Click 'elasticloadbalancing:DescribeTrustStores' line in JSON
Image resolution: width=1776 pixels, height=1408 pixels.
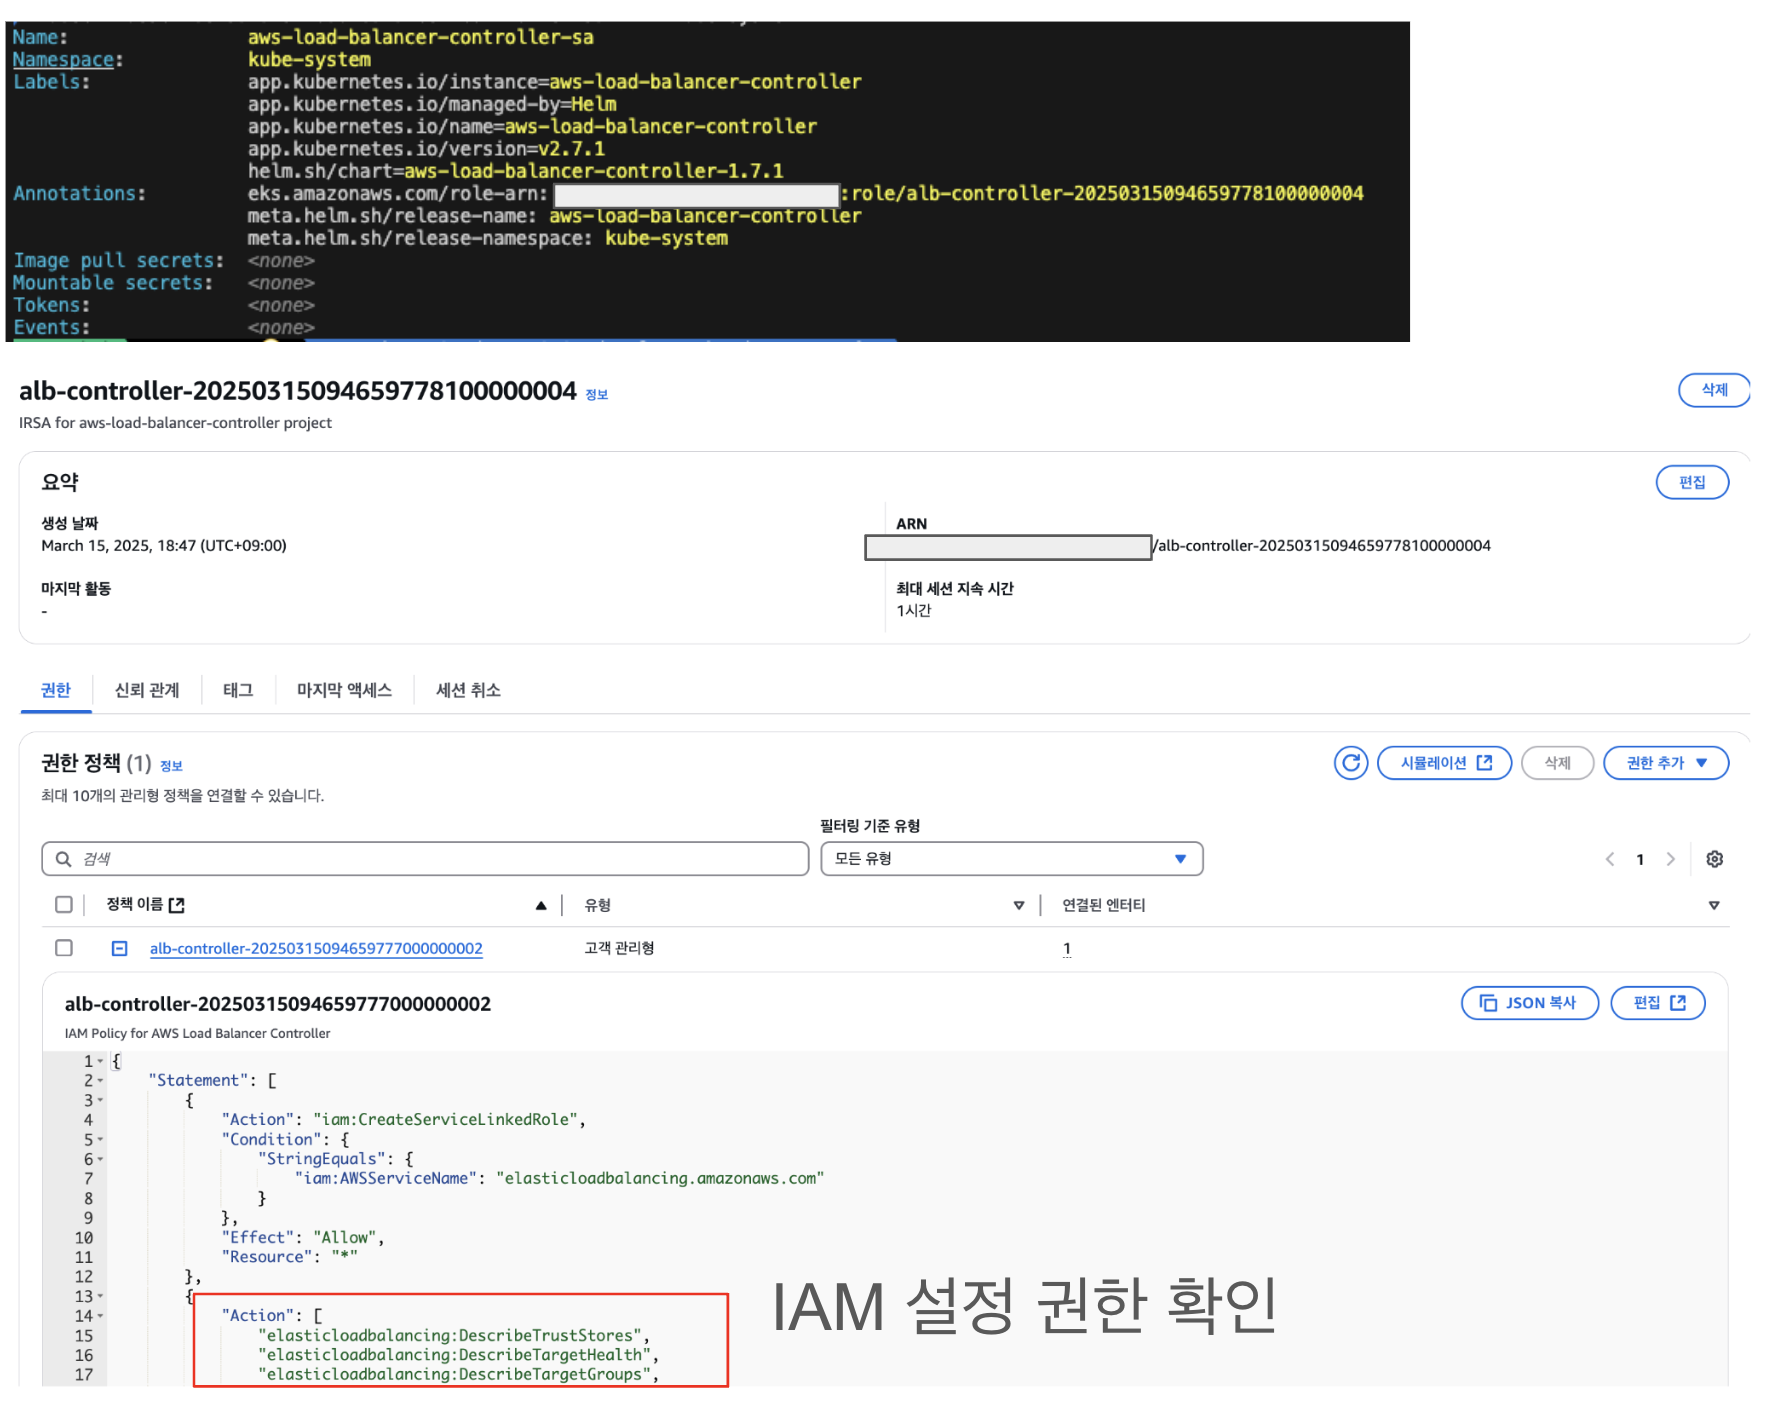point(455,1336)
